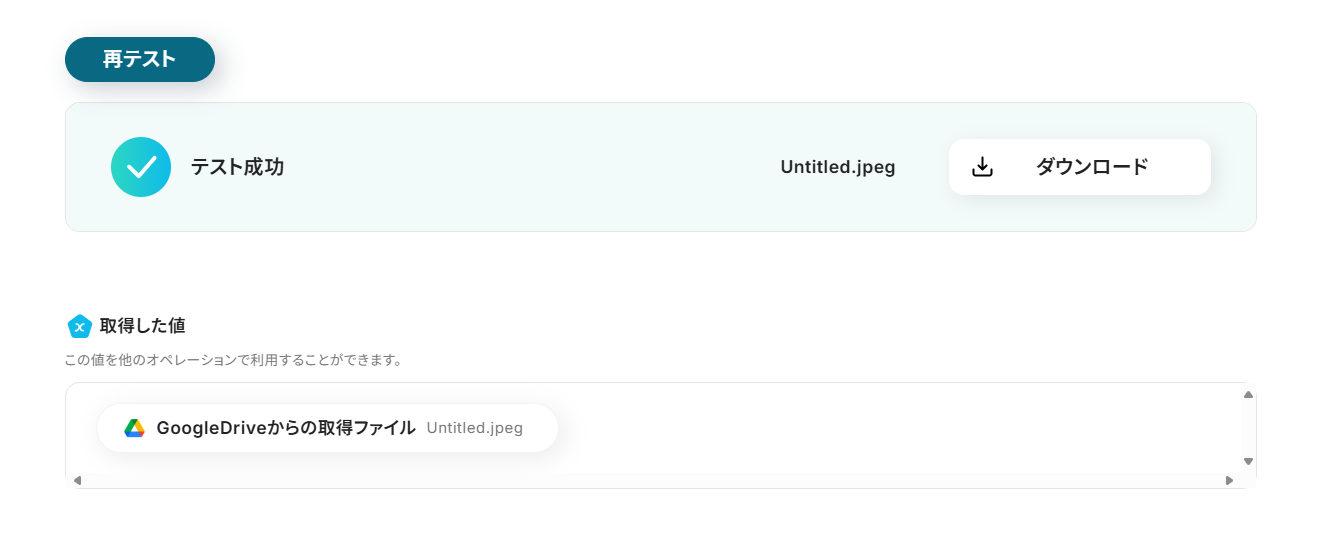Select the テスト成功 status text
The width and height of the screenshot is (1329, 549).
237,167
